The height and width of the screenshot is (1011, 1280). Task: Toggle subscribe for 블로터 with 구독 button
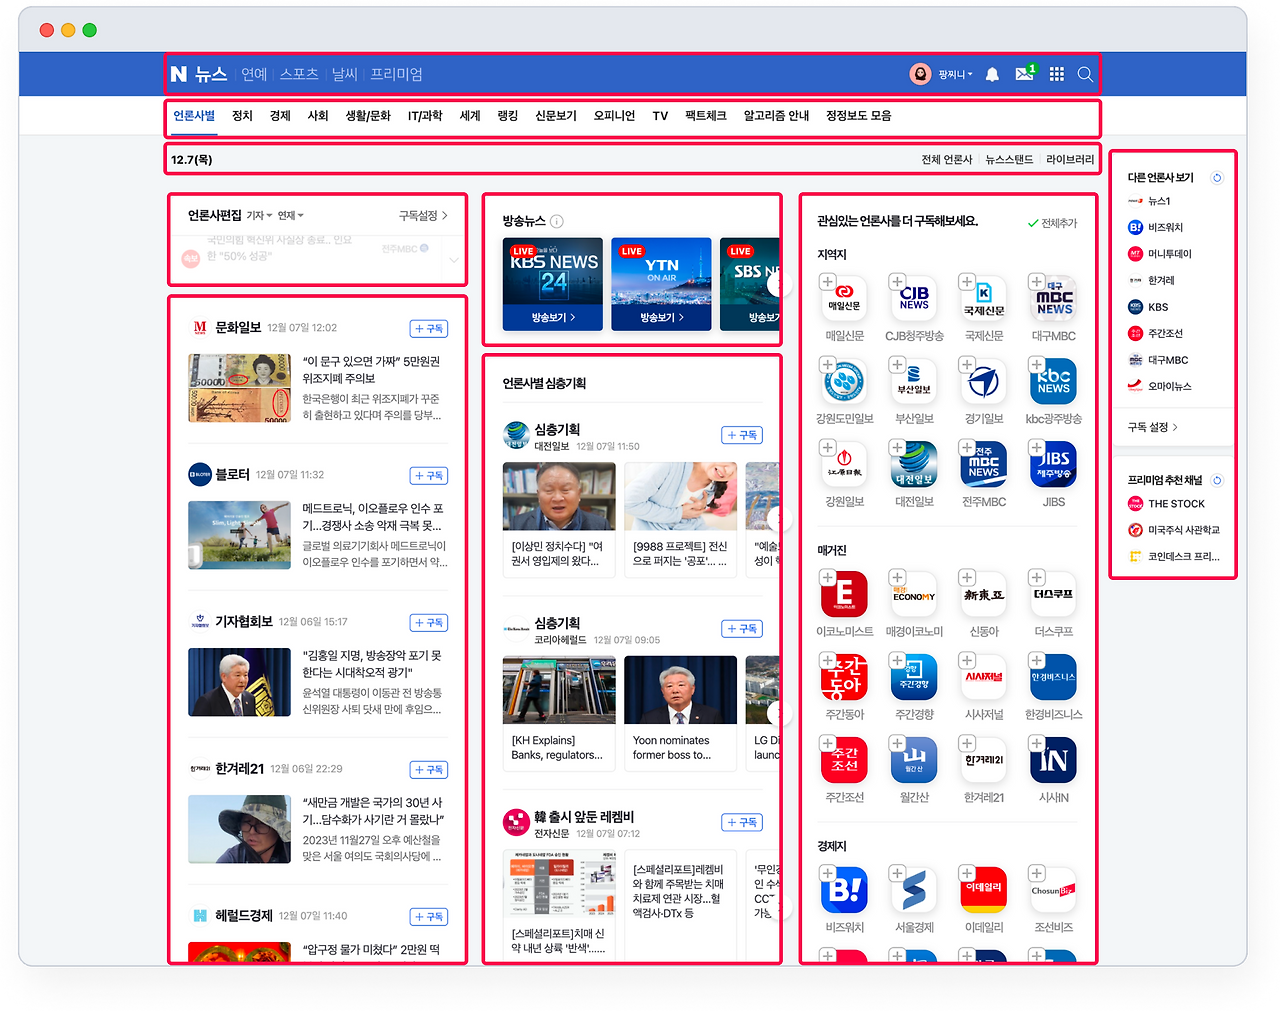[429, 476]
